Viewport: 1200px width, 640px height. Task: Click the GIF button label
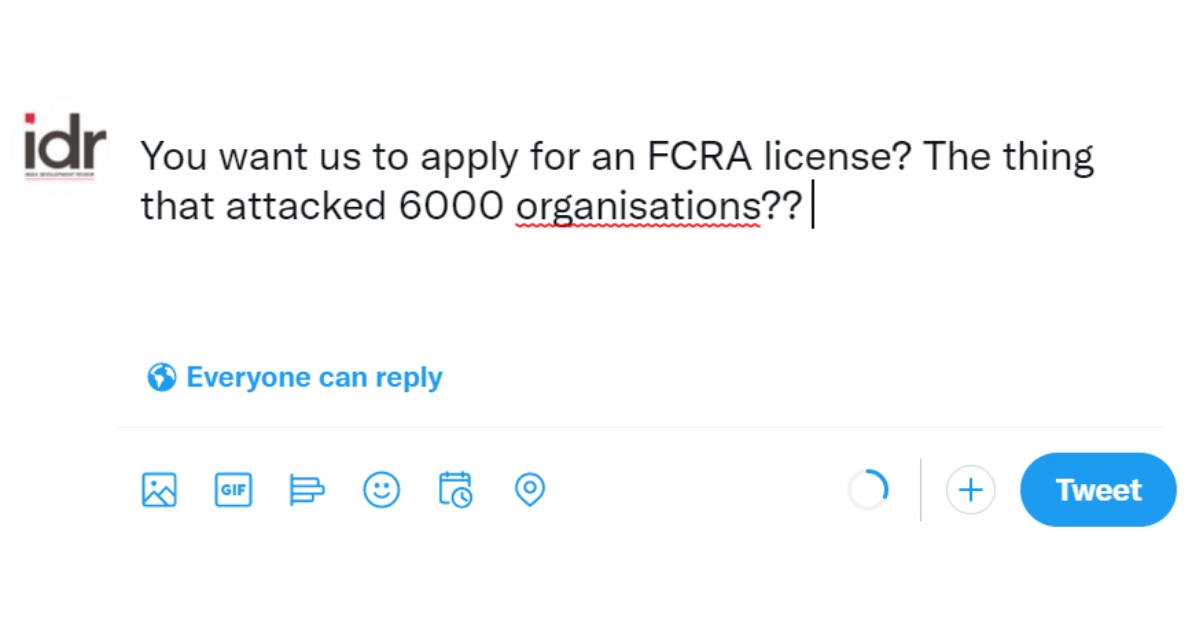[233, 490]
